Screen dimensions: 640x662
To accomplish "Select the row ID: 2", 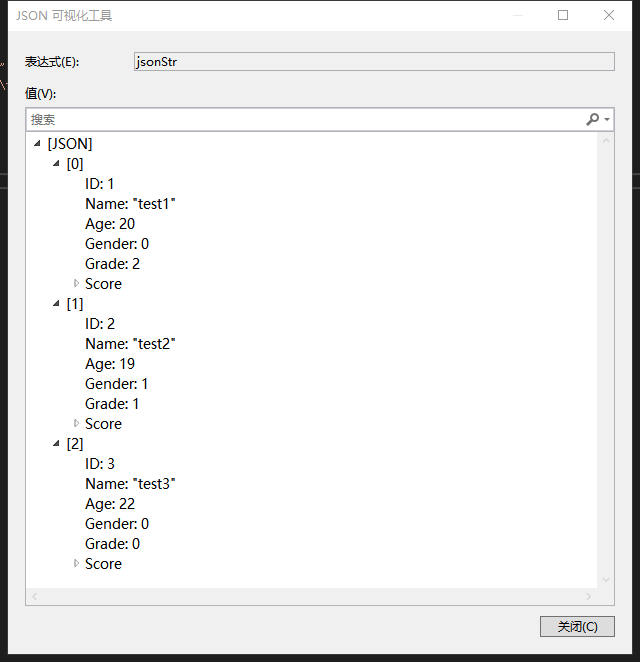I will click(100, 324).
